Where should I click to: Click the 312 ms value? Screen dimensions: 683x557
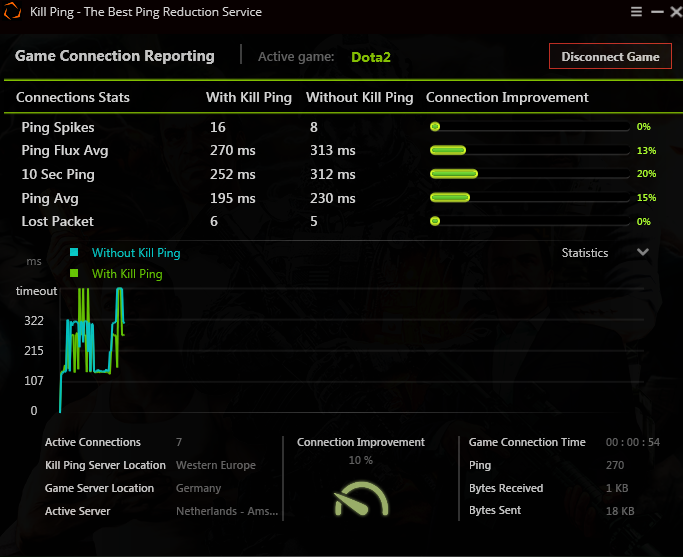(x=333, y=174)
